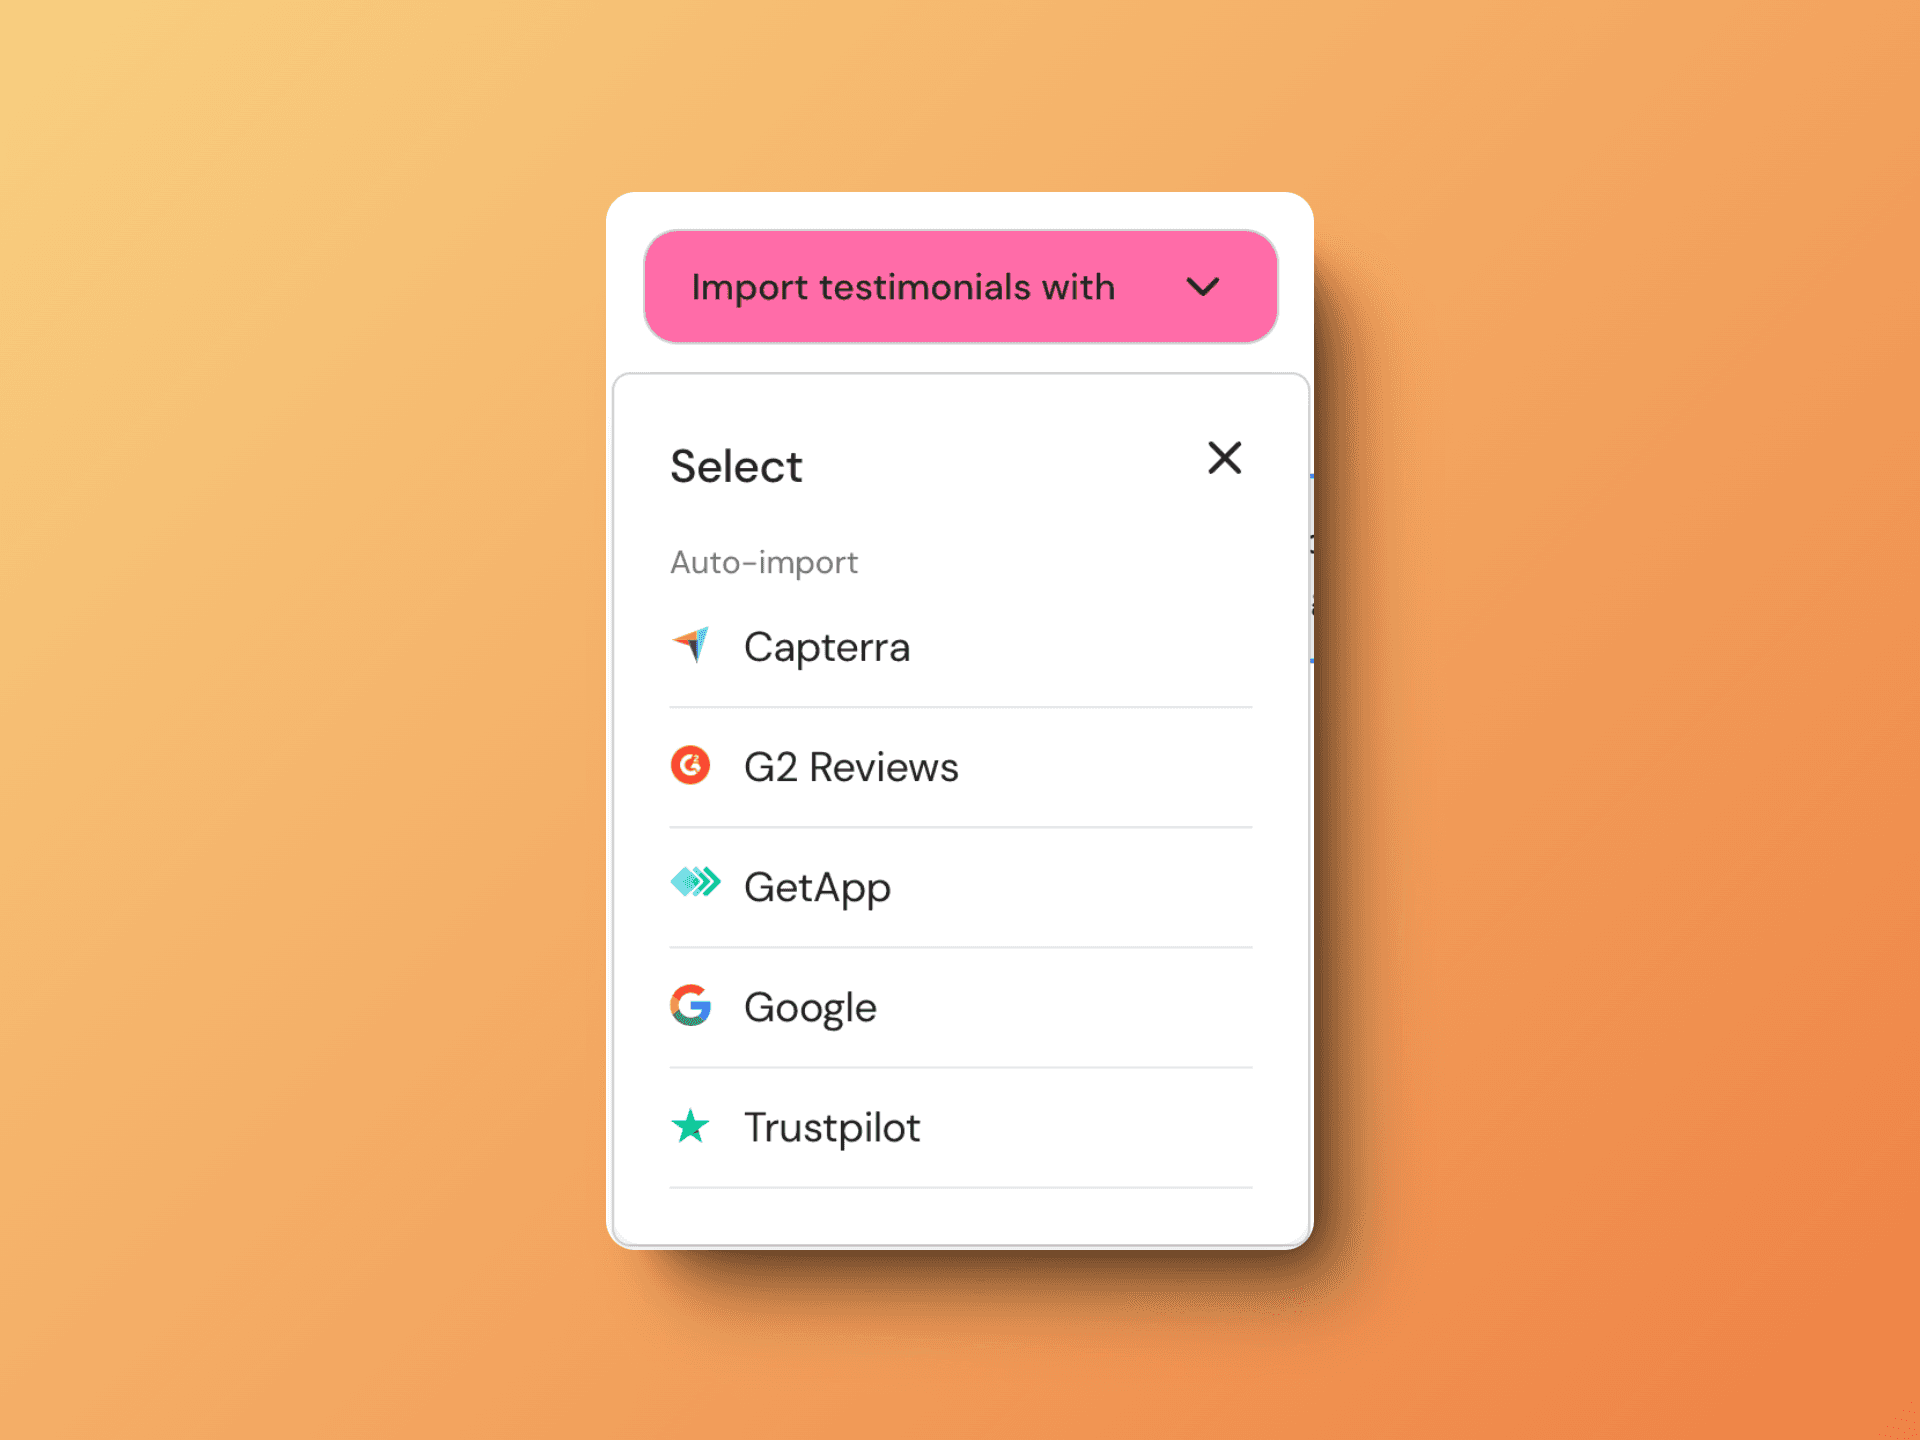The width and height of the screenshot is (1920, 1440).
Task: Click the Trustpilot list row
Action: coord(900,1127)
